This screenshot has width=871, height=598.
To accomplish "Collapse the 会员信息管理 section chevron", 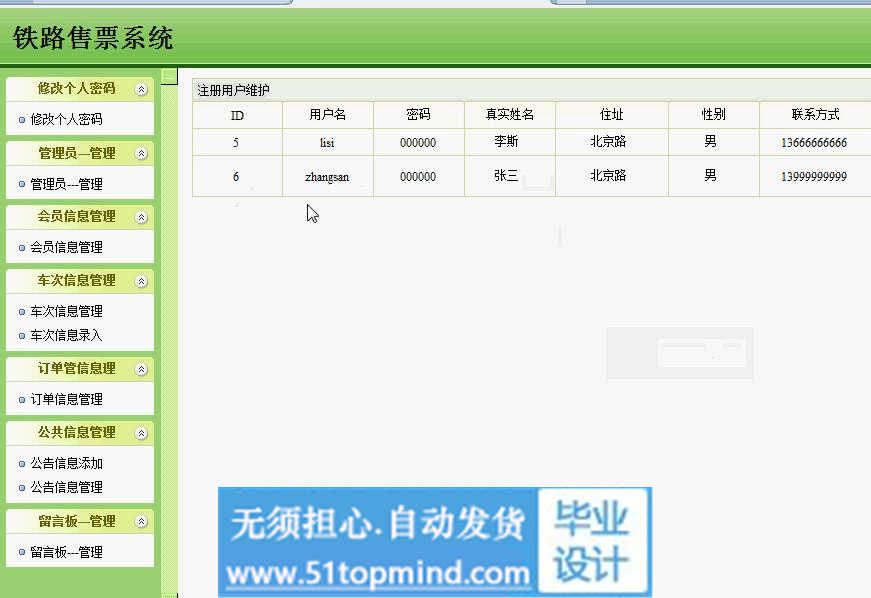I will [142, 217].
